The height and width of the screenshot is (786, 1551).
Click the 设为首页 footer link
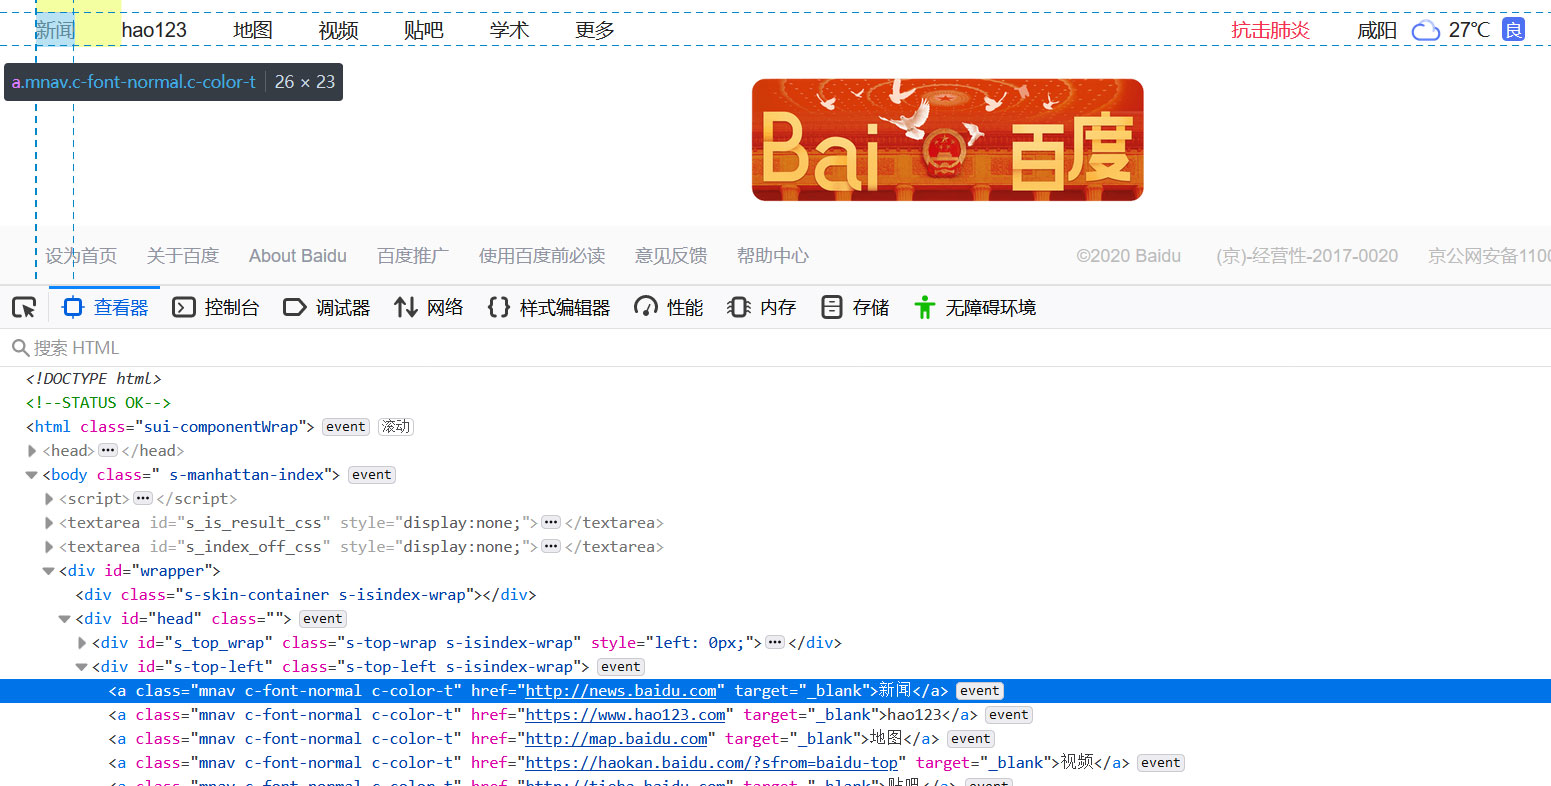81,256
